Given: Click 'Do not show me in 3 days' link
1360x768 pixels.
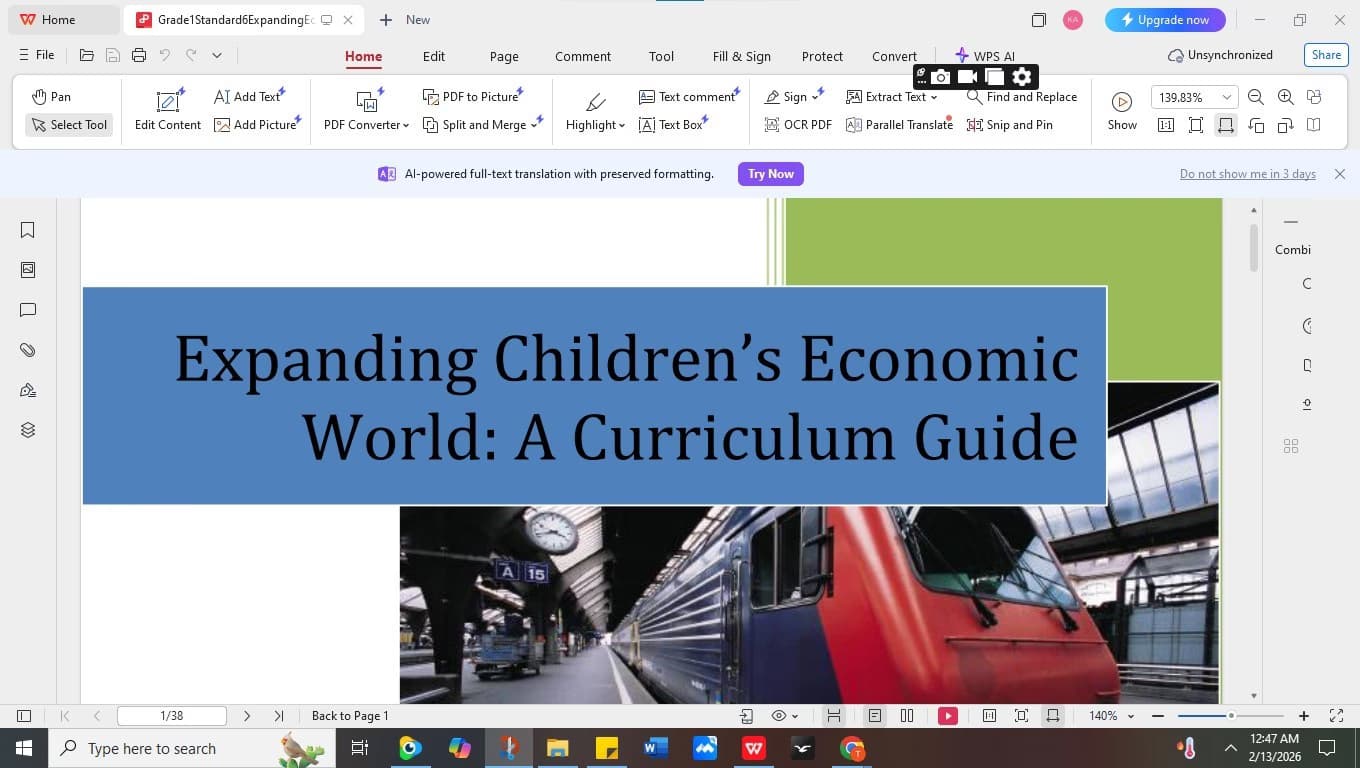Looking at the screenshot, I should pos(1247,174).
